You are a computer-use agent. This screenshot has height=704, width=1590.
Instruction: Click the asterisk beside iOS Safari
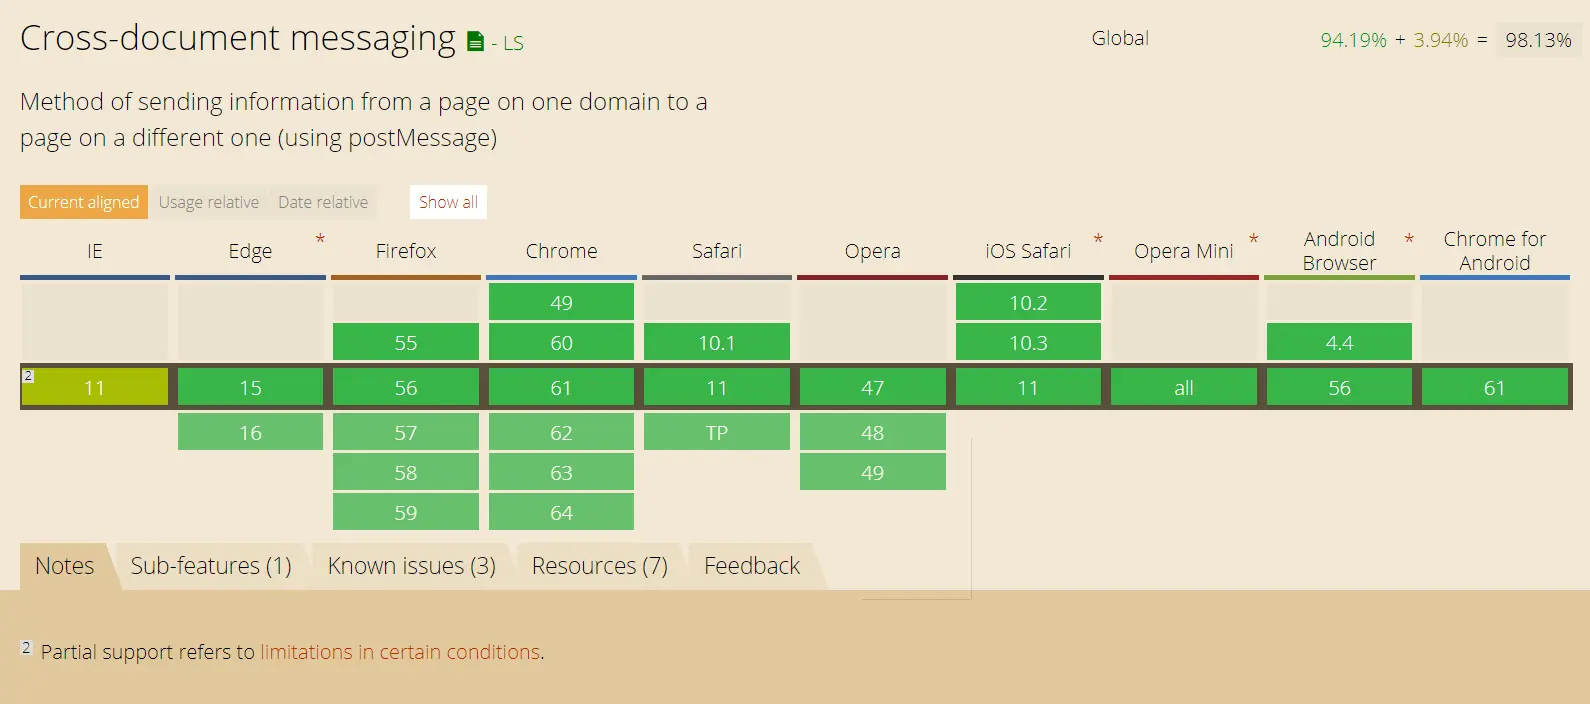[1098, 240]
